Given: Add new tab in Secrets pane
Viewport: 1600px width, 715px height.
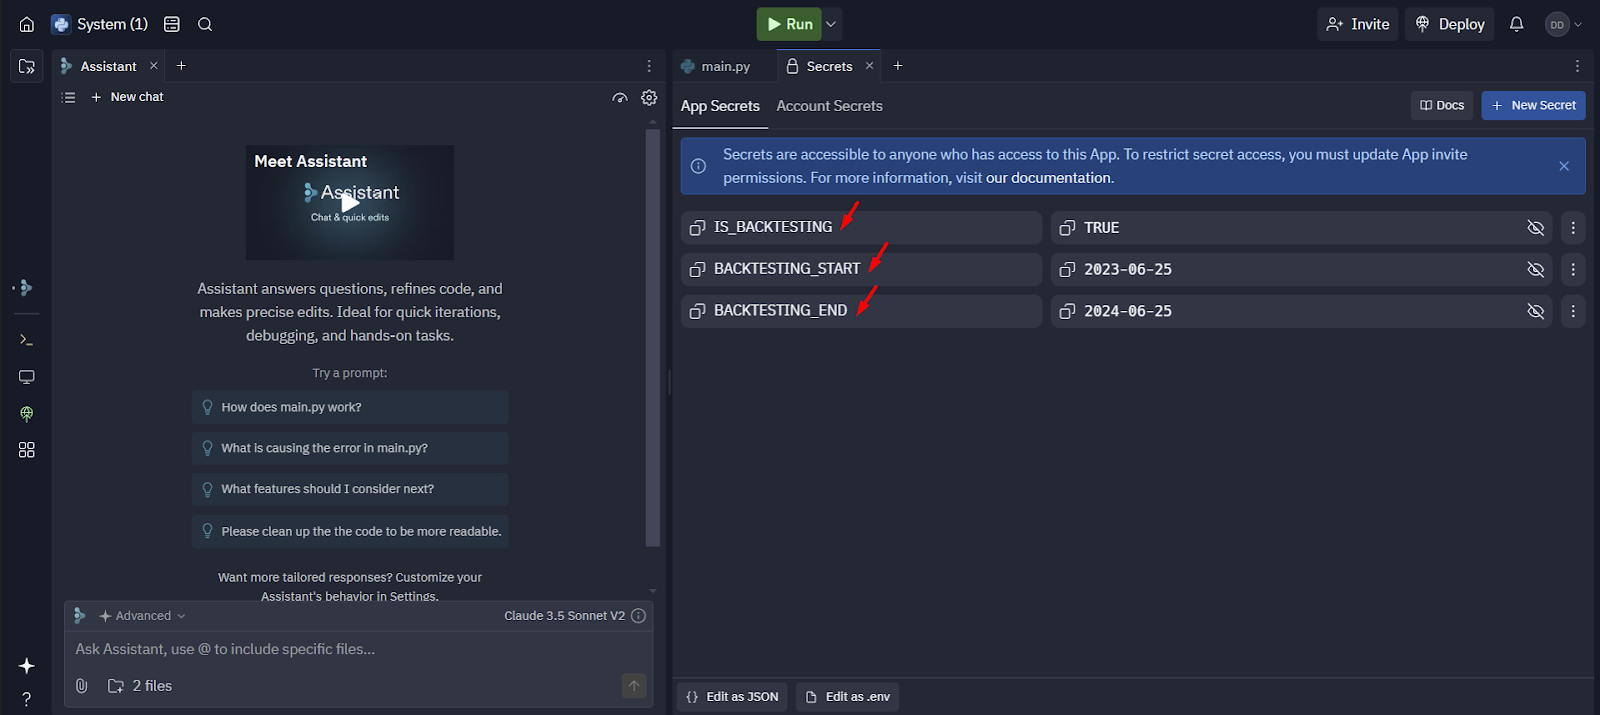Looking at the screenshot, I should coord(898,66).
